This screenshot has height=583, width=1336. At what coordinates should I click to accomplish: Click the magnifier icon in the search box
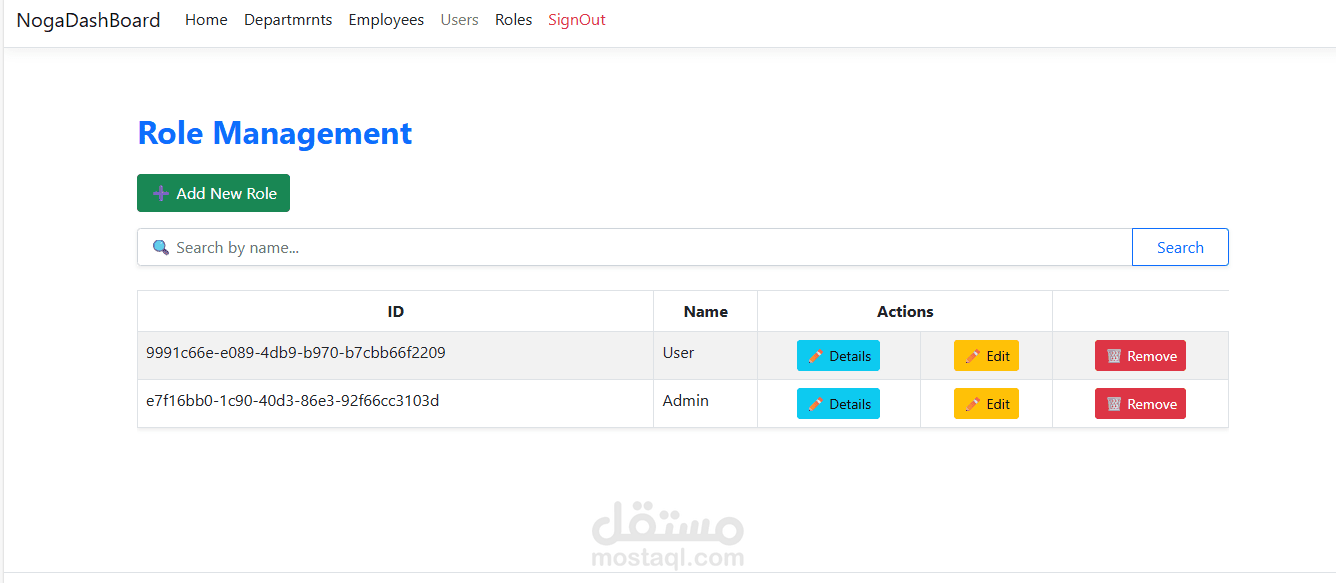coord(160,247)
